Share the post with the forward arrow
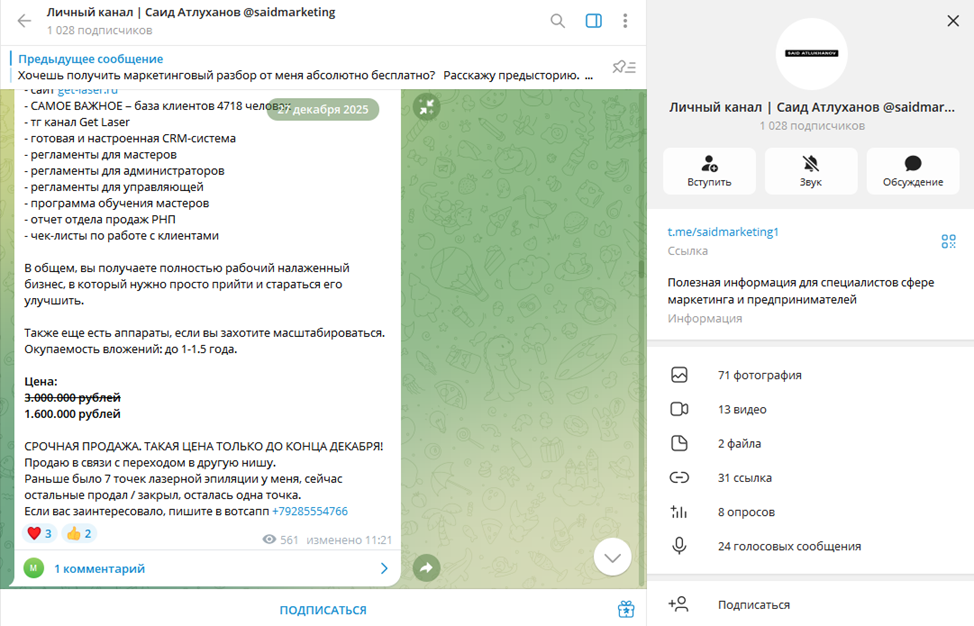Image resolution: width=974 pixels, height=626 pixels. point(427,568)
